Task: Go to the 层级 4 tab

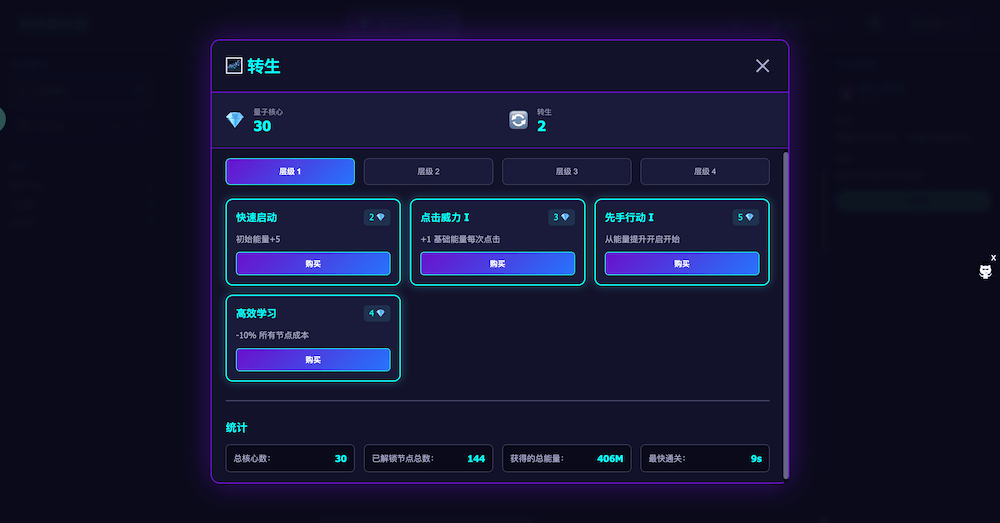Action: [705, 172]
